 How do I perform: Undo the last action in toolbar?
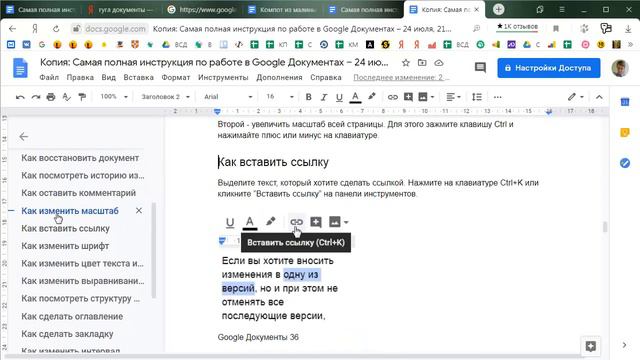[20, 97]
